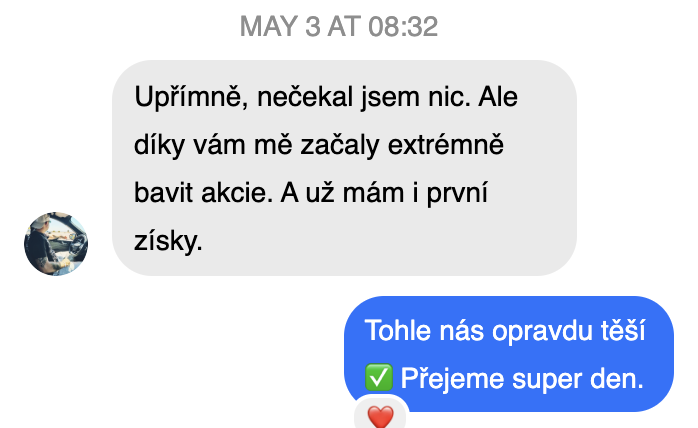Click the word extrémně in received message
Viewport: 698px width, 428px height.
click(446, 145)
